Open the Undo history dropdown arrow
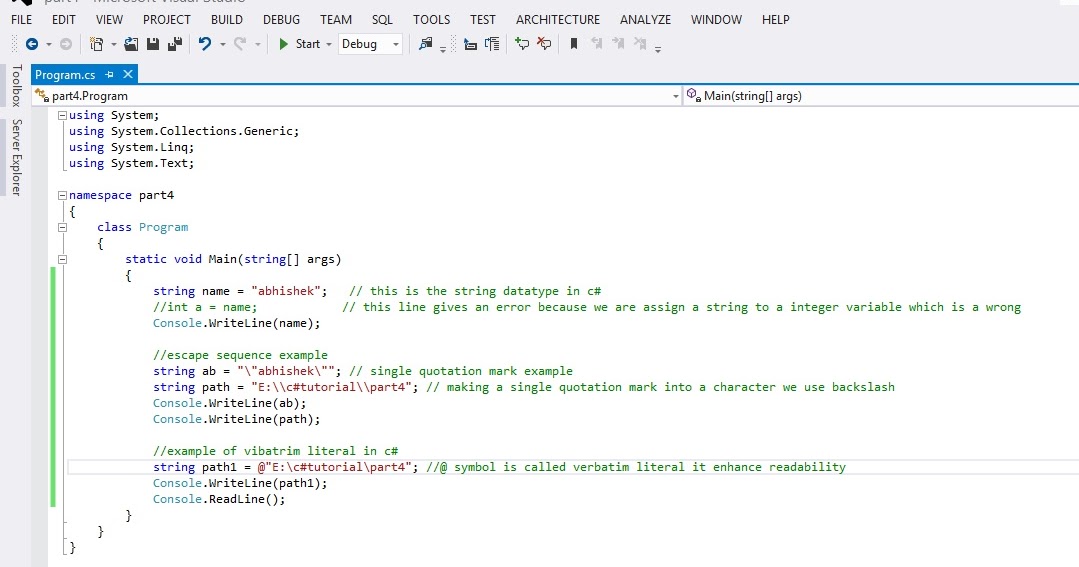This screenshot has width=1079, height=567. click(x=222, y=45)
